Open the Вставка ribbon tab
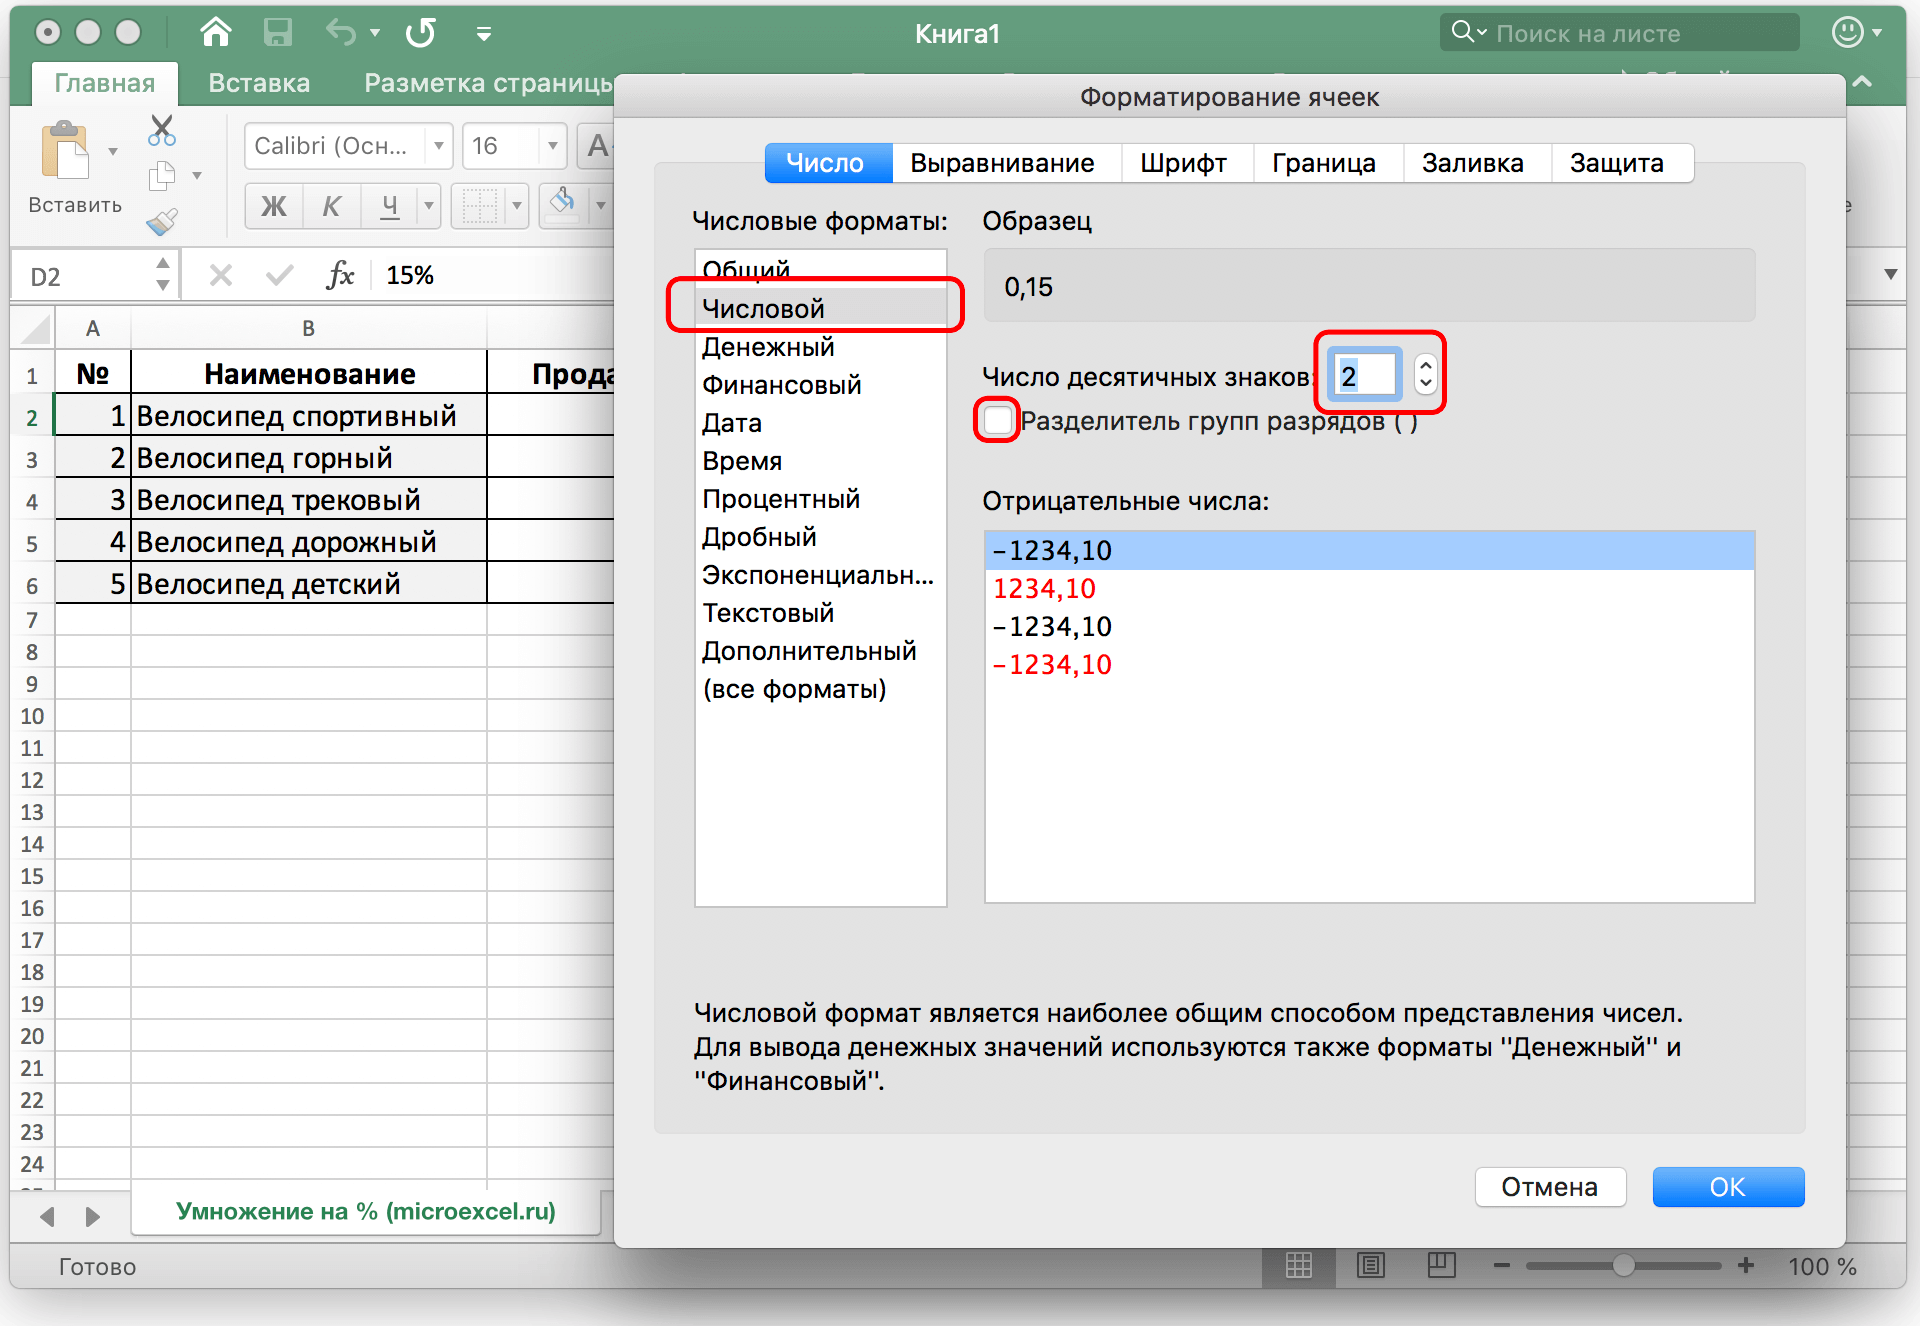The width and height of the screenshot is (1920, 1326). 259,83
